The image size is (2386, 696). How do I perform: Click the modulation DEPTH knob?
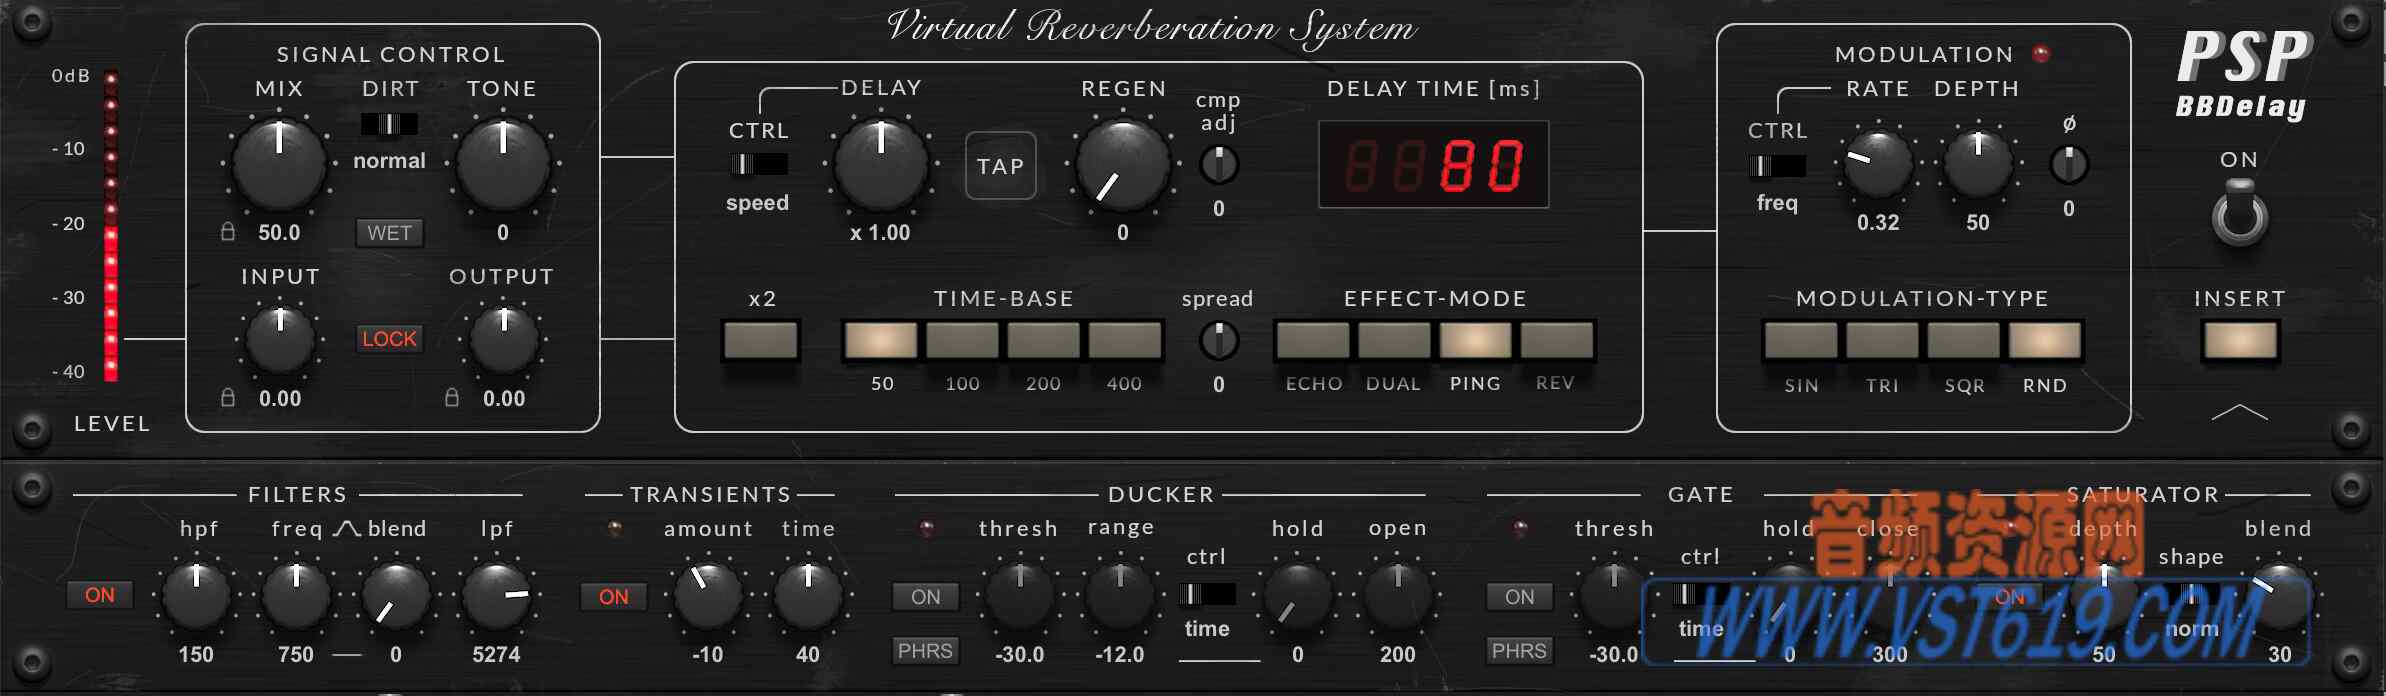tap(1978, 163)
